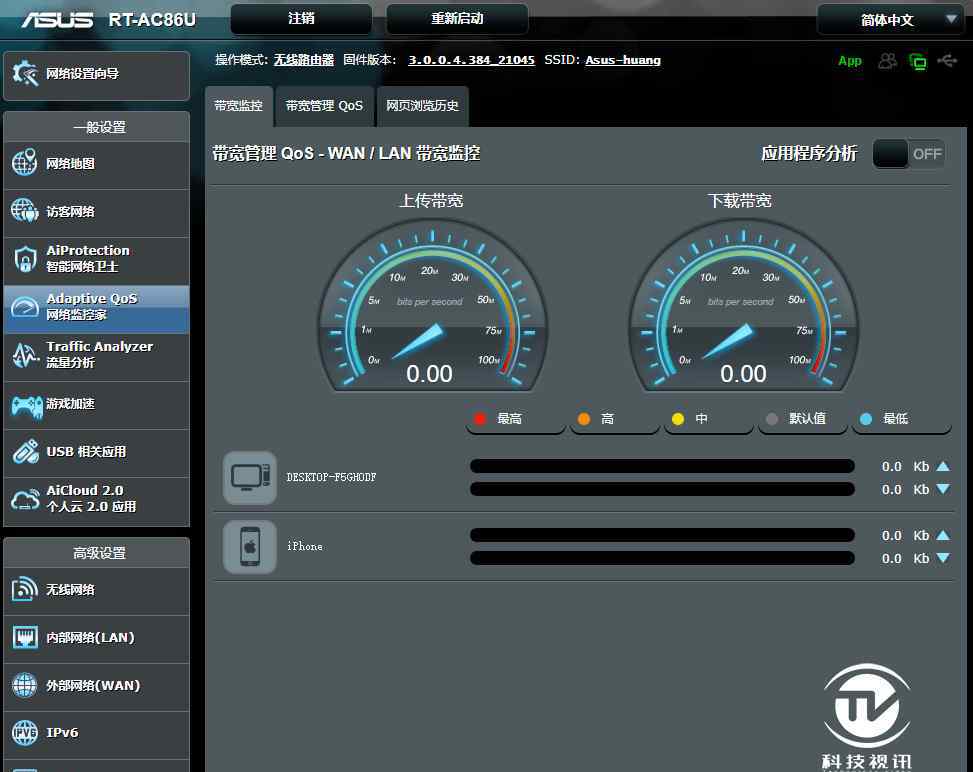
Task: Select the blue 最低 priority swatch
Action: click(866, 419)
